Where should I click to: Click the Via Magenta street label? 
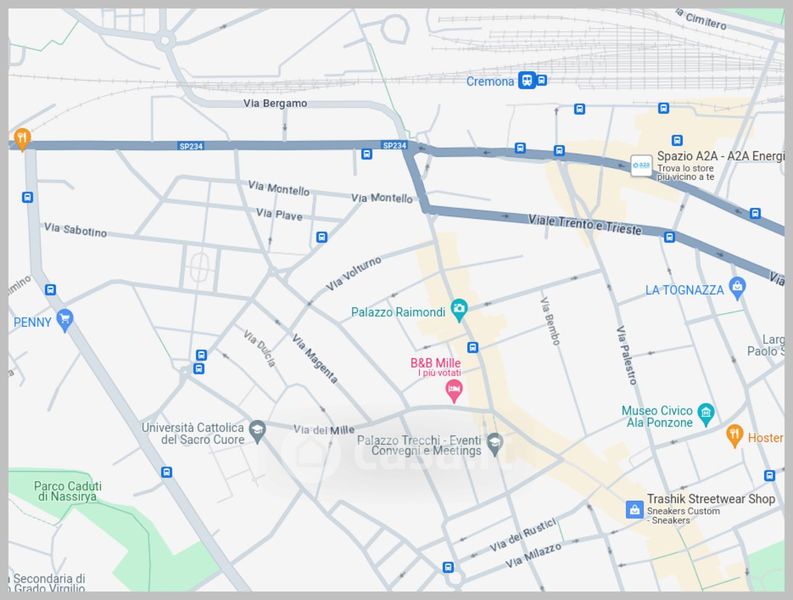314,359
